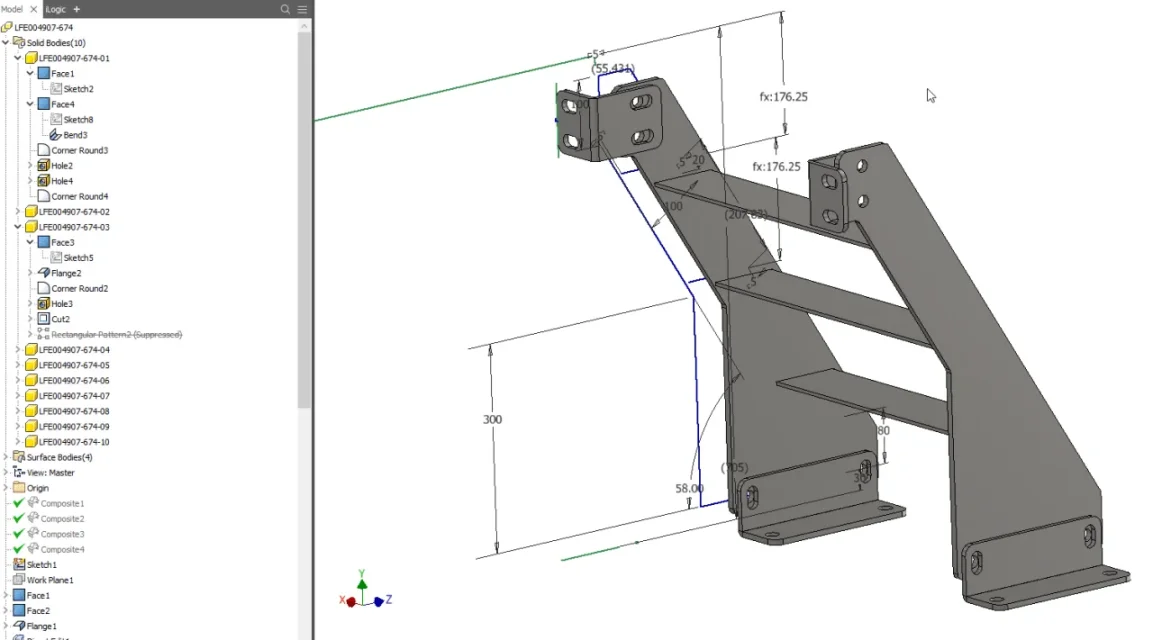
Task: Collapse the Face4 feature
Action: tap(30, 104)
